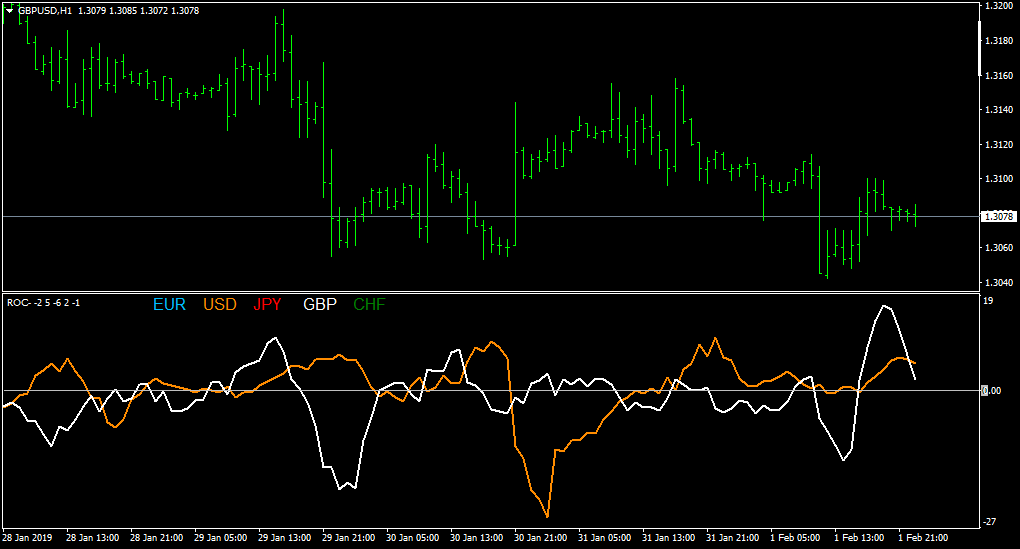Click the current price tag 1.3078
The width and height of the screenshot is (1020, 549).
point(999,217)
